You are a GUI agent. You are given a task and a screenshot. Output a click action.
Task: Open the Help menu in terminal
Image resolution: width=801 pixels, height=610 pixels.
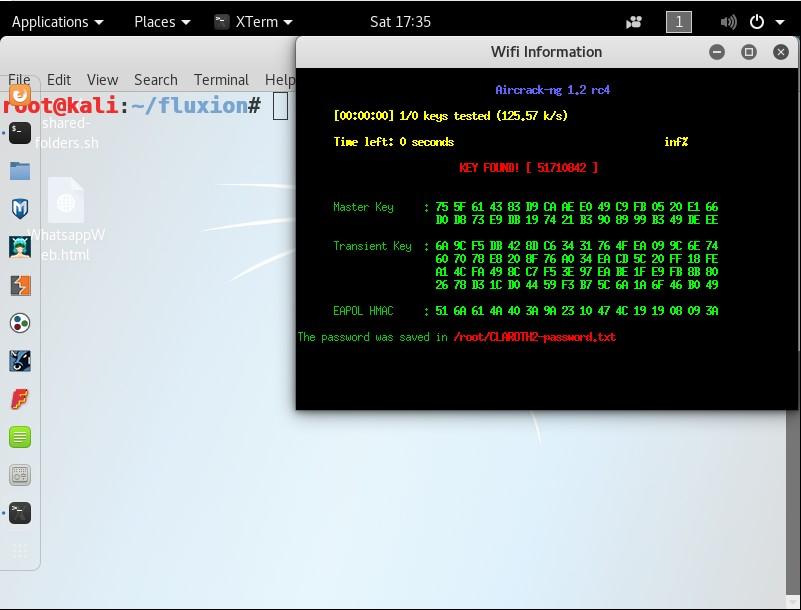click(280, 80)
